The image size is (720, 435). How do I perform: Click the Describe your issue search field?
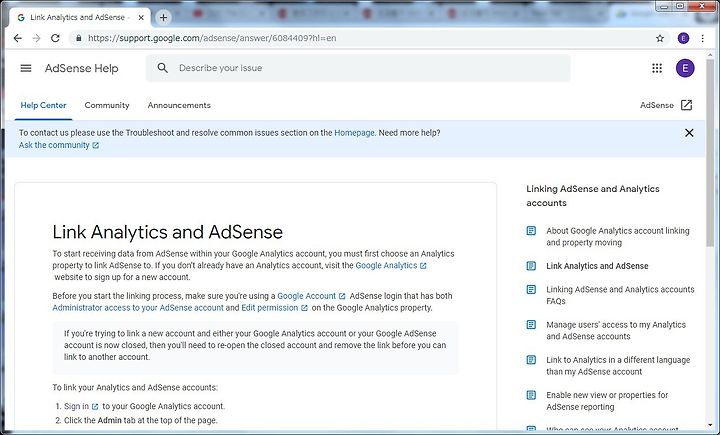358,68
